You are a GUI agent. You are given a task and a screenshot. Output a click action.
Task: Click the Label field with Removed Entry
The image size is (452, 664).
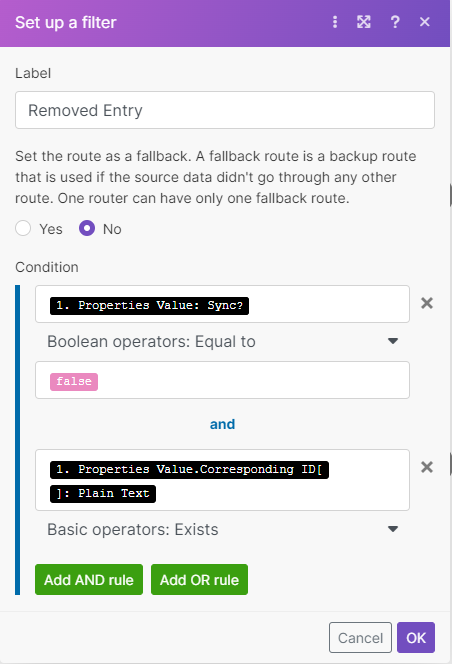pos(225,110)
